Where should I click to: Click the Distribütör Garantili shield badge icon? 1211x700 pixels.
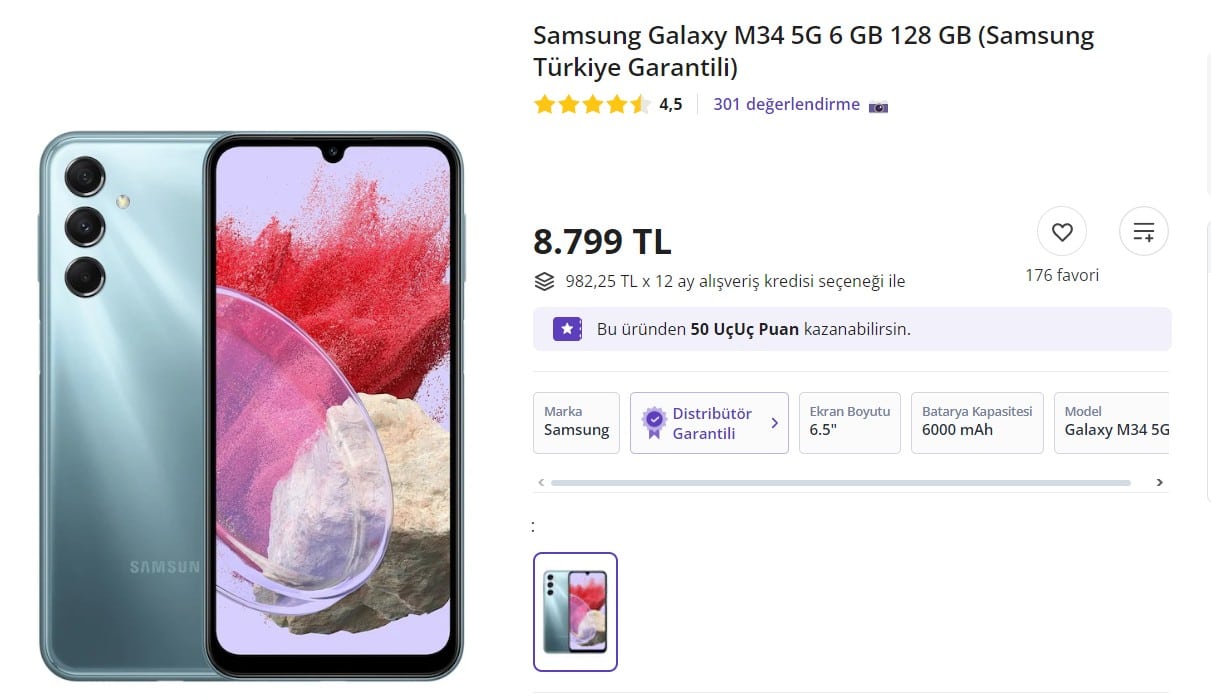[654, 422]
